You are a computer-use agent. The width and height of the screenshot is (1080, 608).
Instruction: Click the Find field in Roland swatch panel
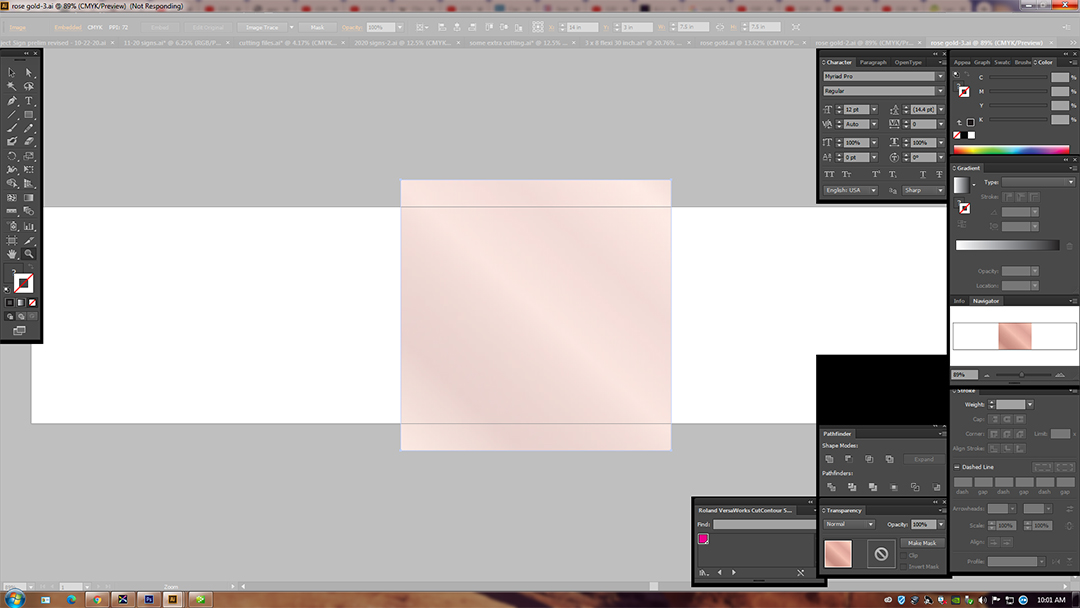point(764,525)
